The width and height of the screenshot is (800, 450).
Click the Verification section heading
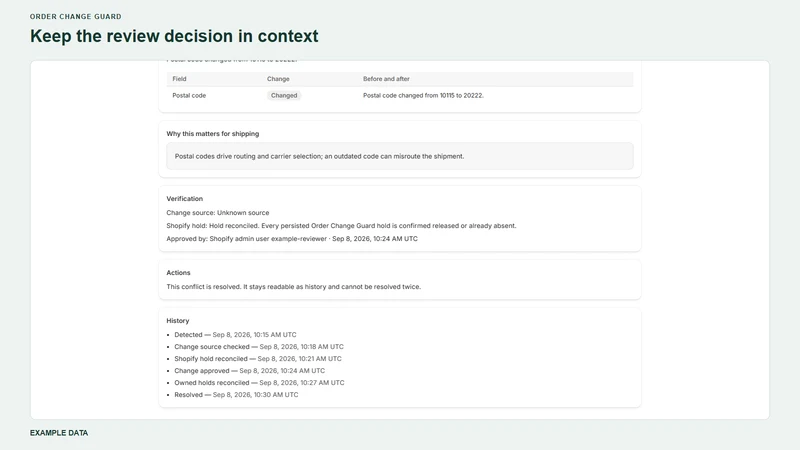point(185,199)
